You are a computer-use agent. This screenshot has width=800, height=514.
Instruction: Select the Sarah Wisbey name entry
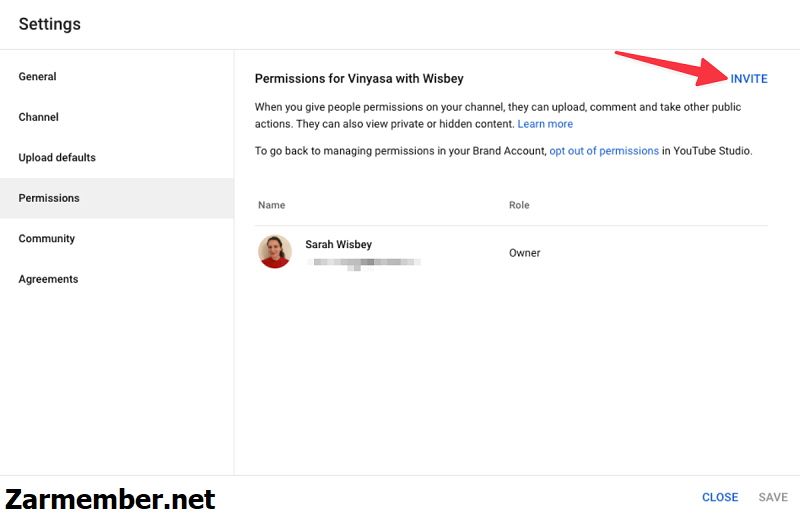click(338, 244)
